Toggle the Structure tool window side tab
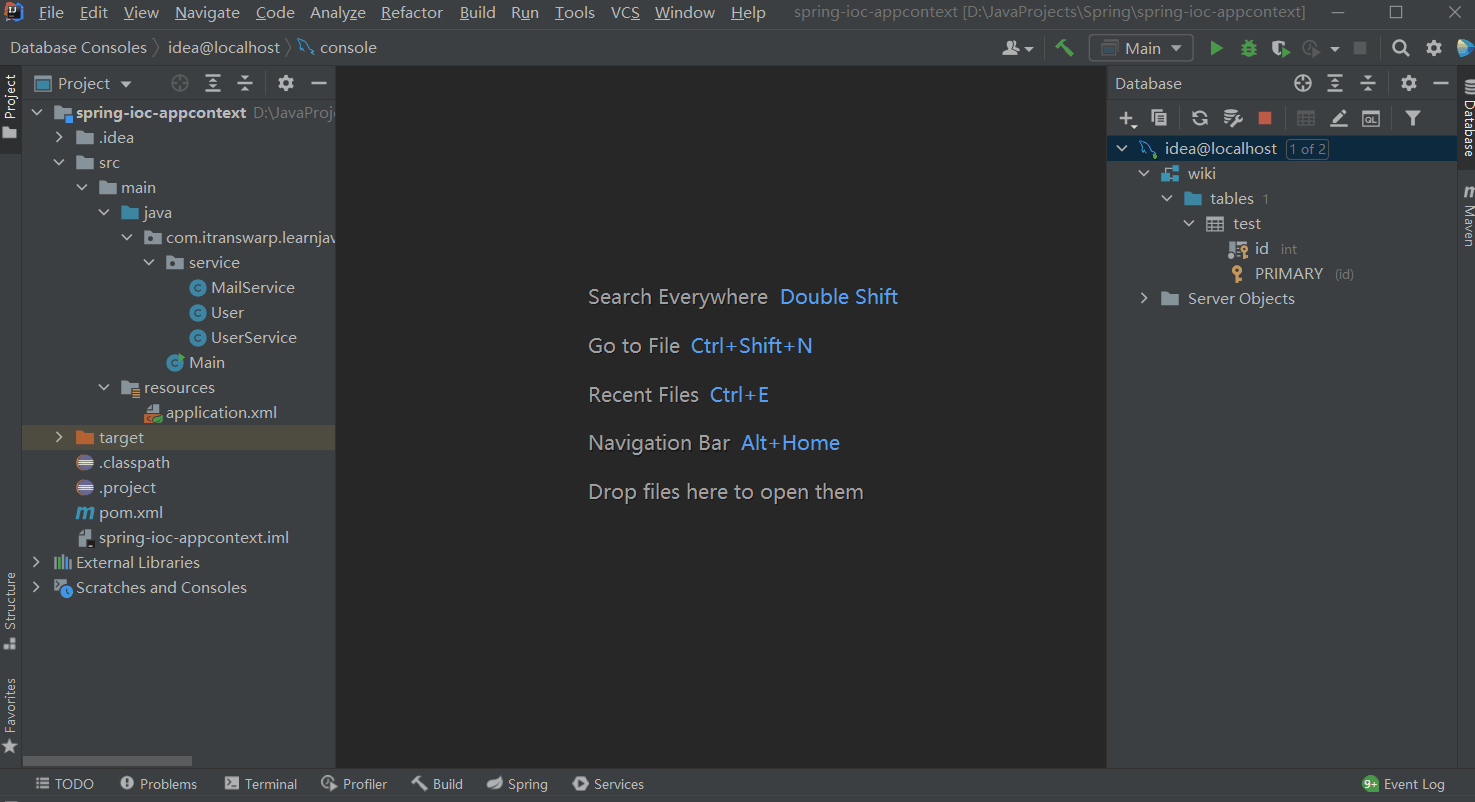1475x802 pixels. (10, 610)
